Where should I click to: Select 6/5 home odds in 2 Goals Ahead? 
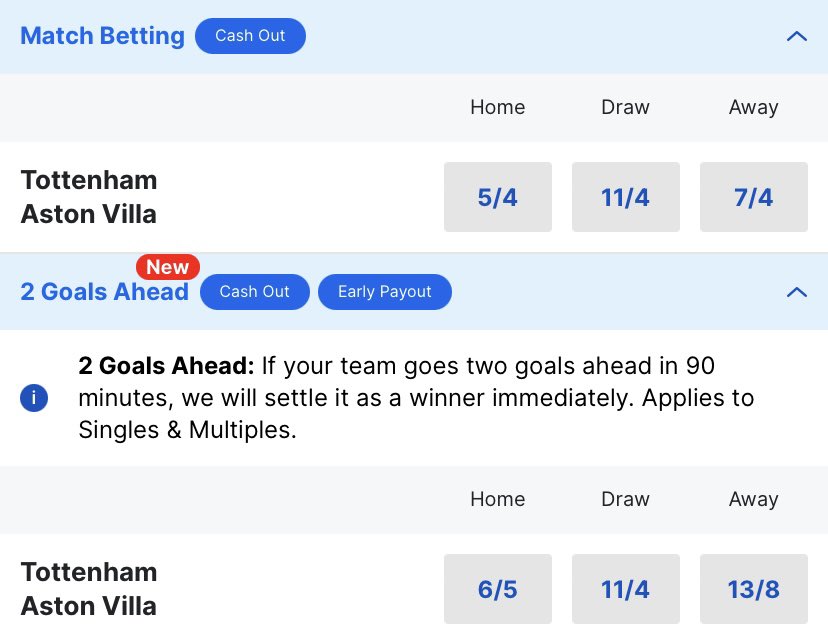(498, 589)
